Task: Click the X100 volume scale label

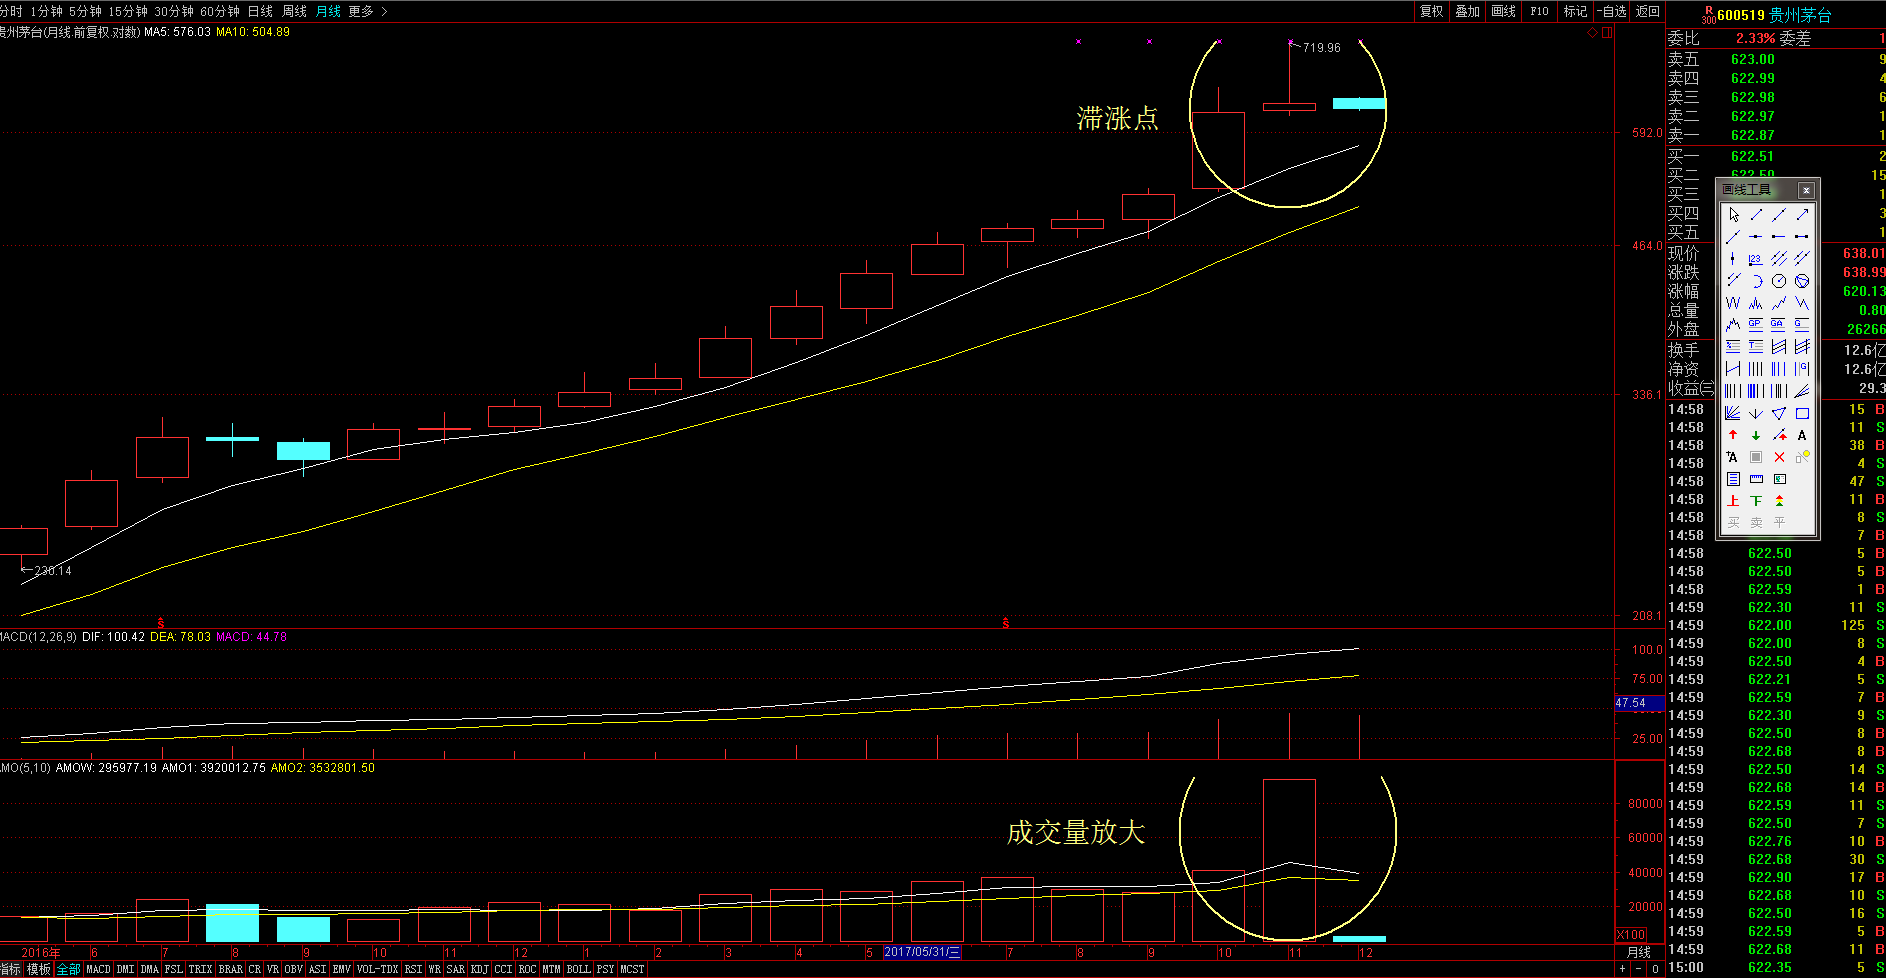Action: [1631, 935]
